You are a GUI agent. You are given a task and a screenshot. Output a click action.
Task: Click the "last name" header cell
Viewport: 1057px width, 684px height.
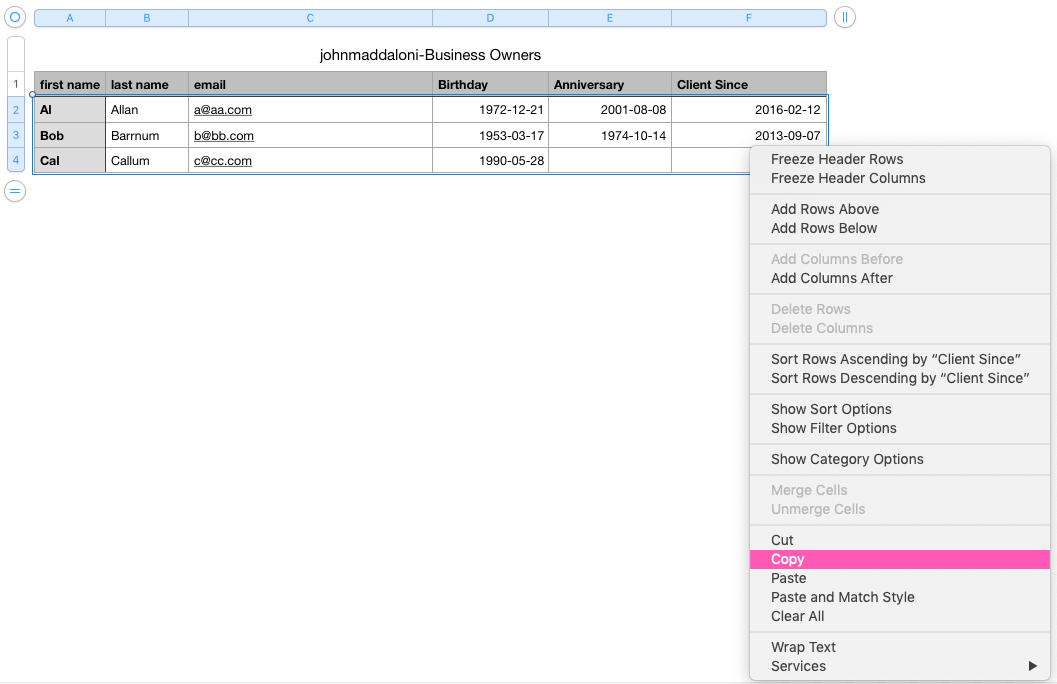point(147,84)
